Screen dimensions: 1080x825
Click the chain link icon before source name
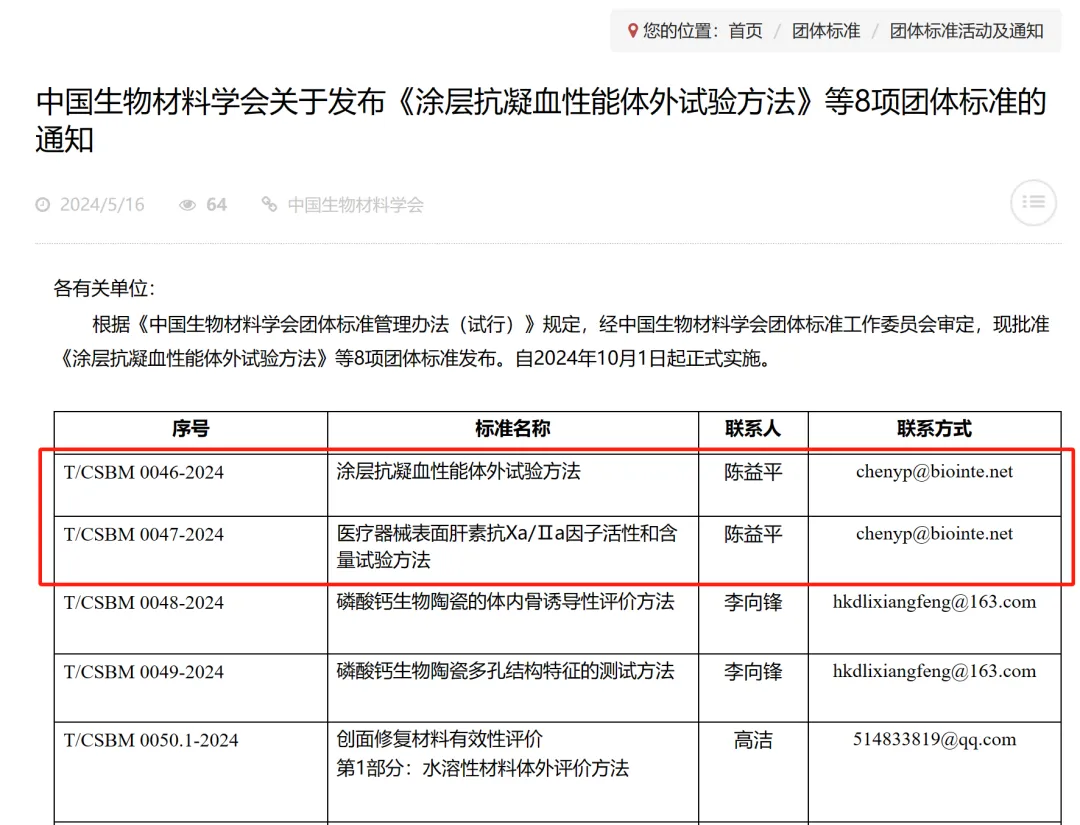click(269, 205)
